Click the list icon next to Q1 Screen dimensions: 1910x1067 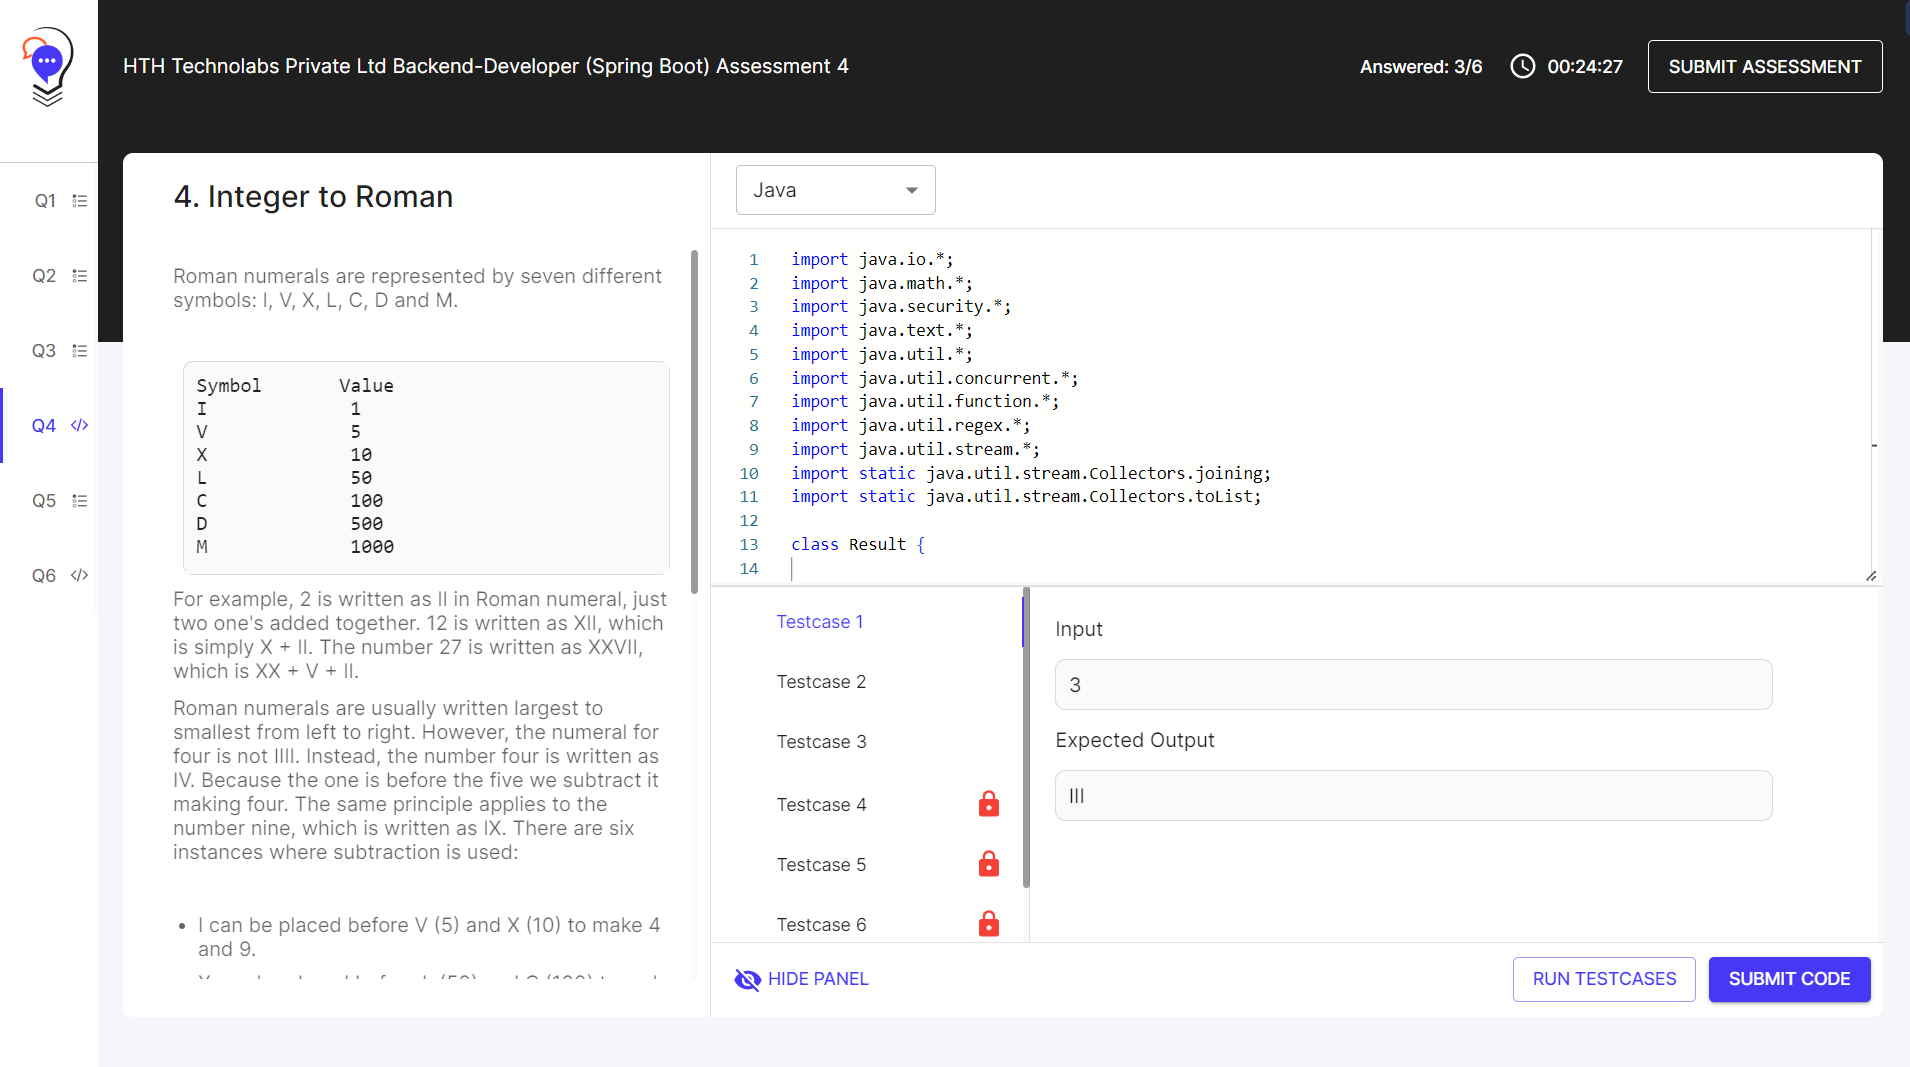[x=80, y=201]
